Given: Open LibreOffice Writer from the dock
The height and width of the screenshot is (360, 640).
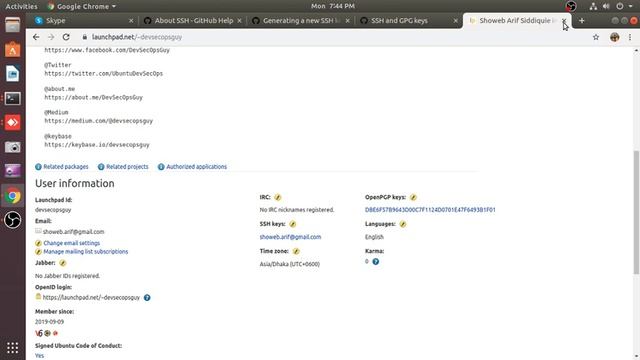Looking at the screenshot, I should (12, 74).
